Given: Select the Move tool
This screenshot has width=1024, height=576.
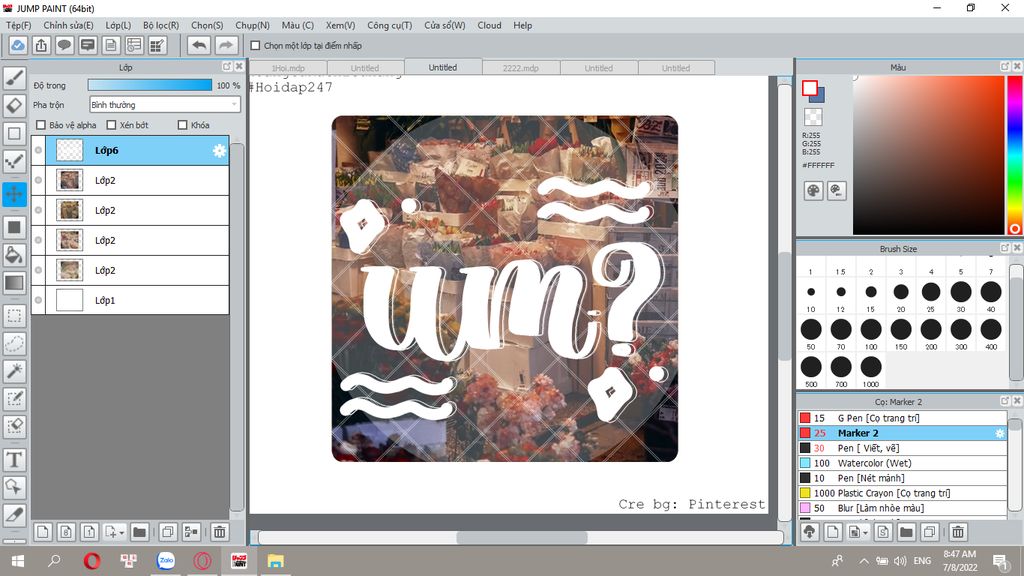Looking at the screenshot, I should tap(14, 194).
